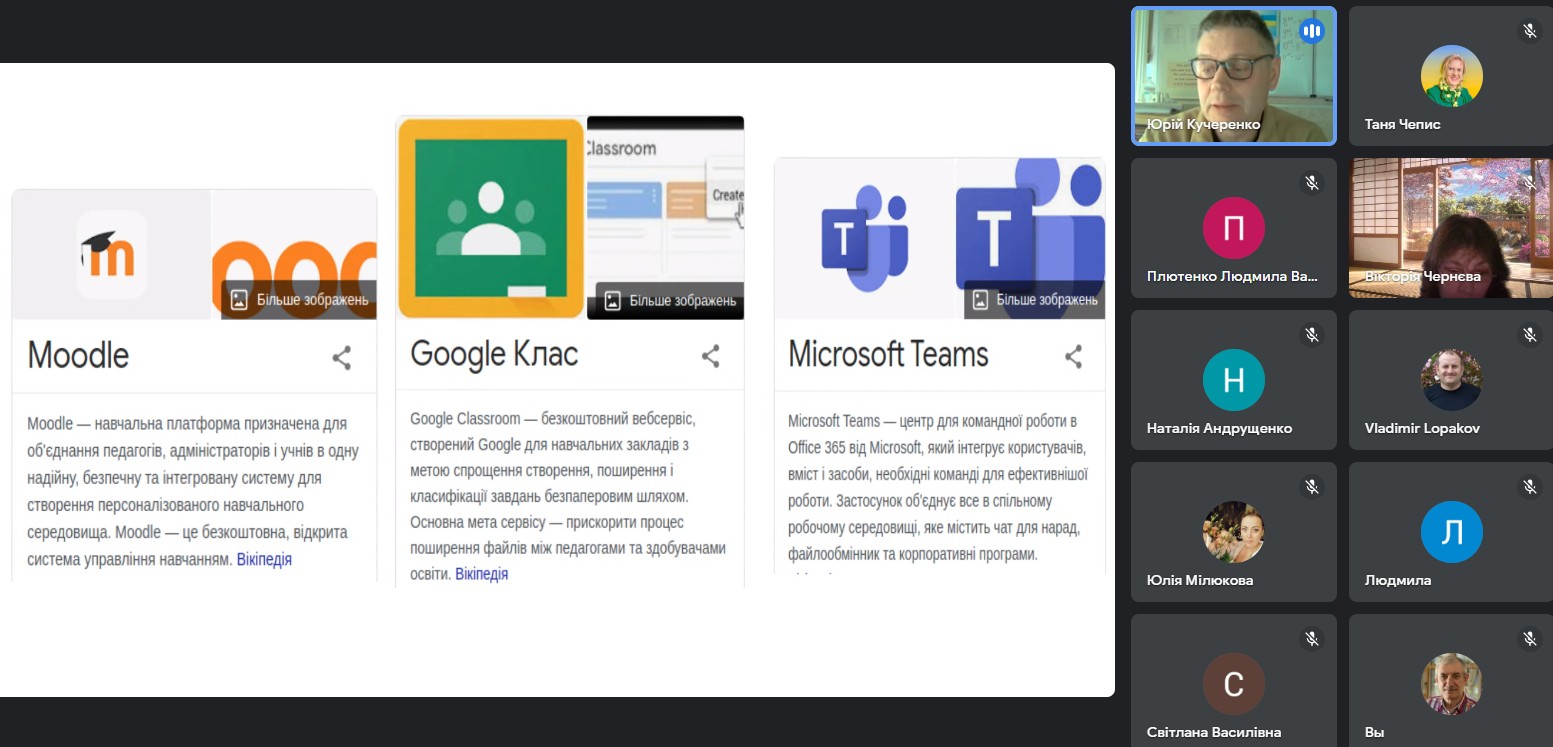The image size is (1553, 747).
Task: Click the speaking indicator on Юрій Кучеренко tile
Action: 1311,32
